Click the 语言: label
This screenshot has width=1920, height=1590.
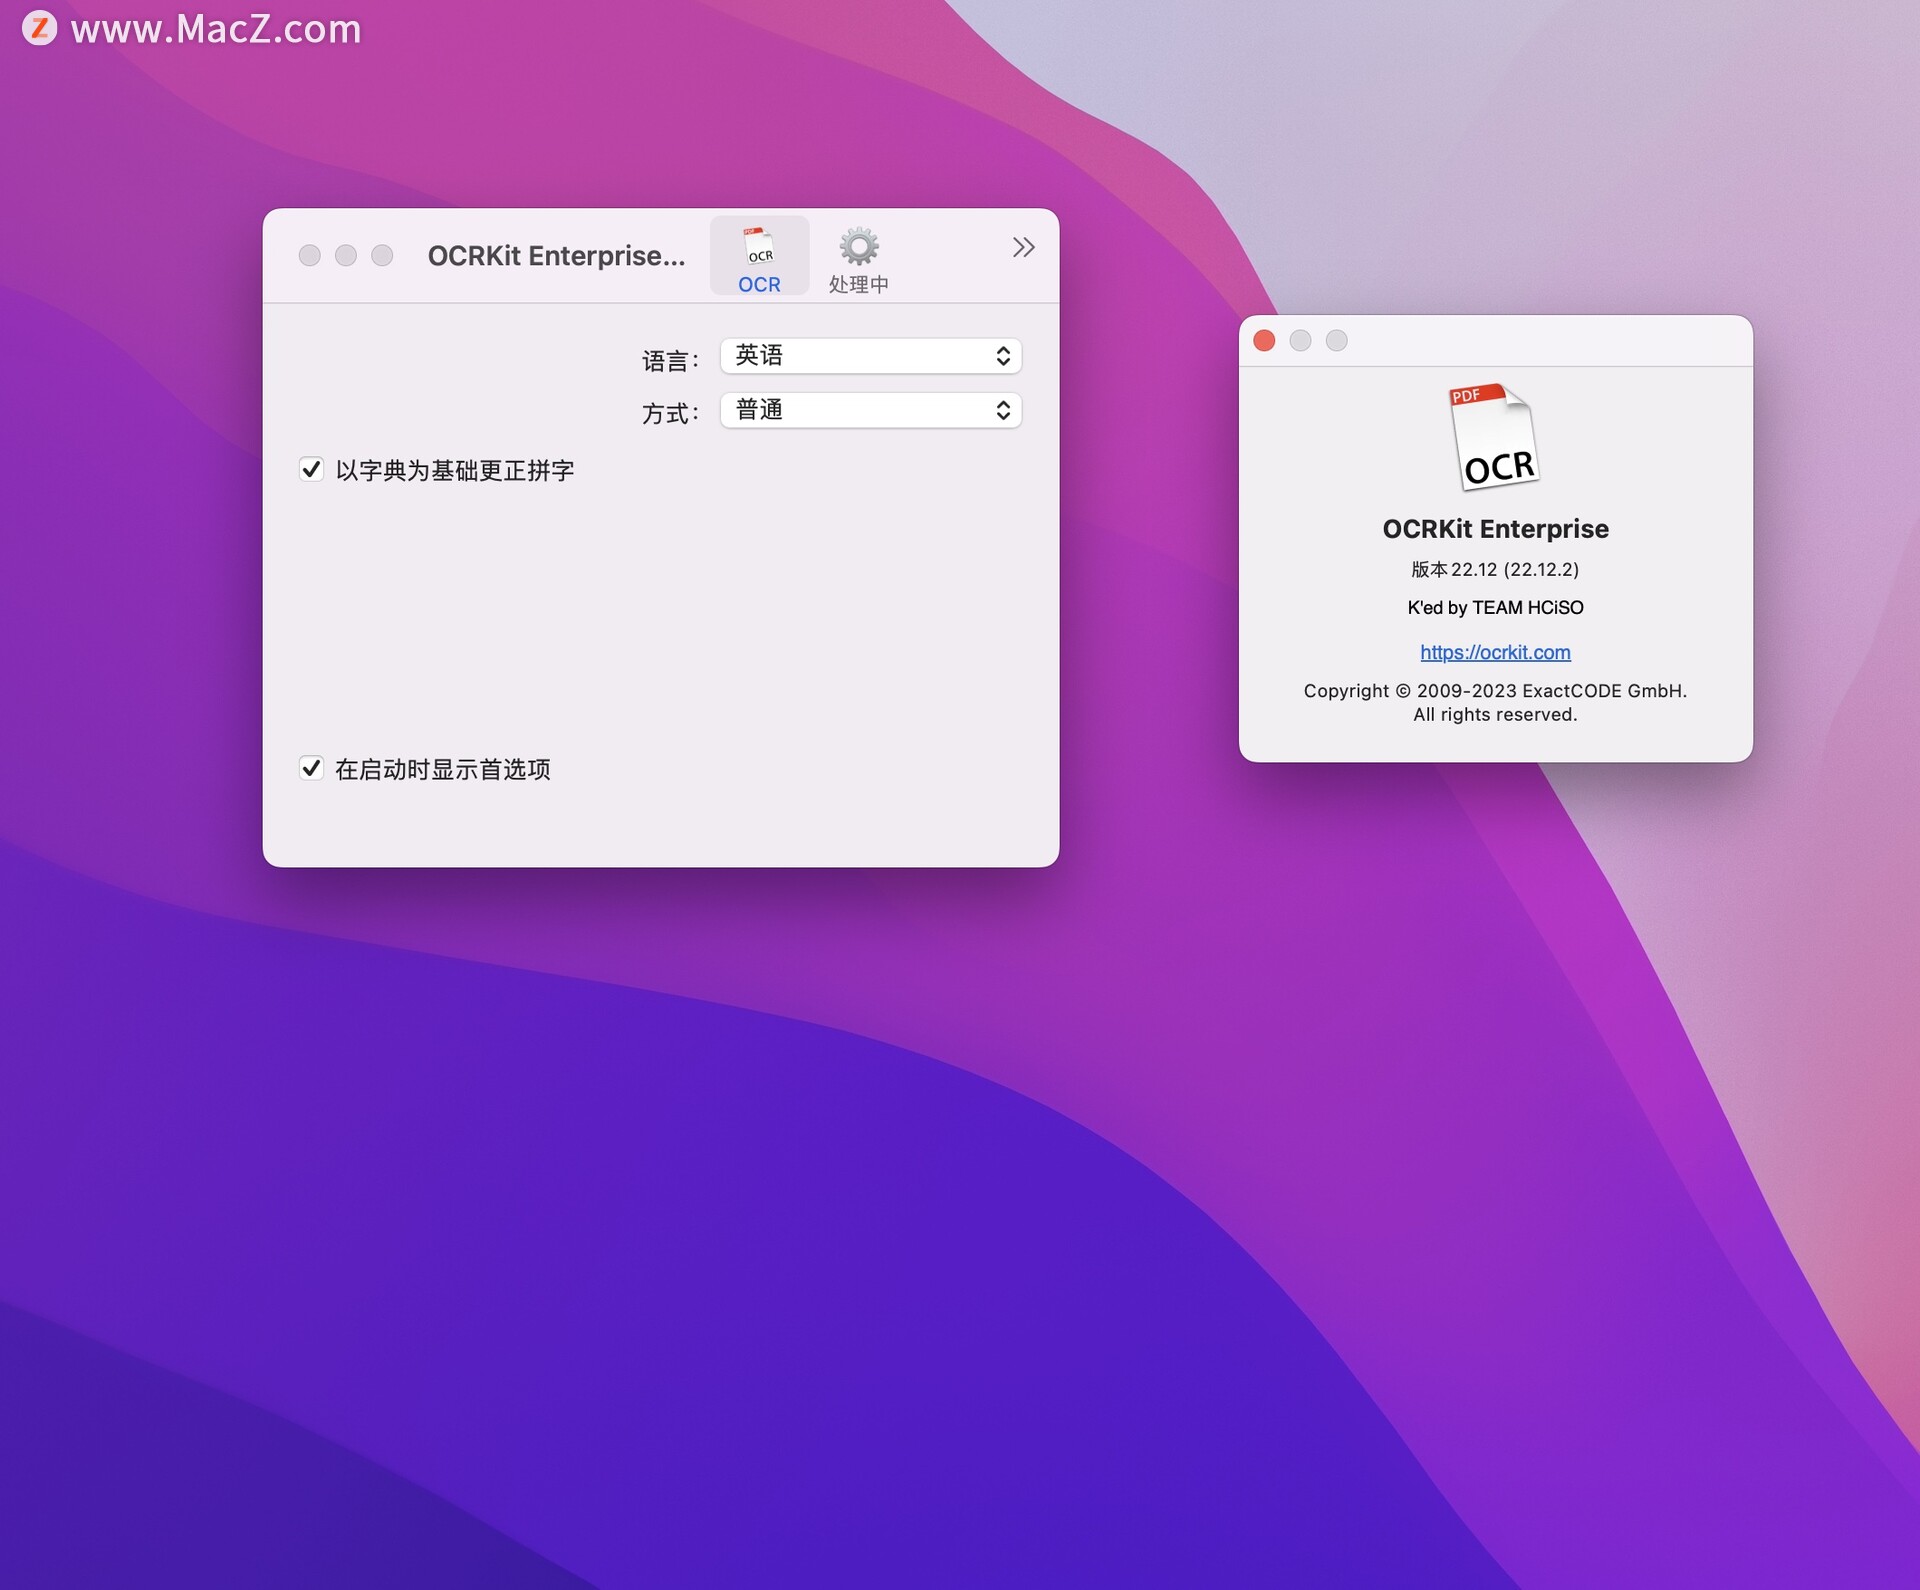(669, 361)
